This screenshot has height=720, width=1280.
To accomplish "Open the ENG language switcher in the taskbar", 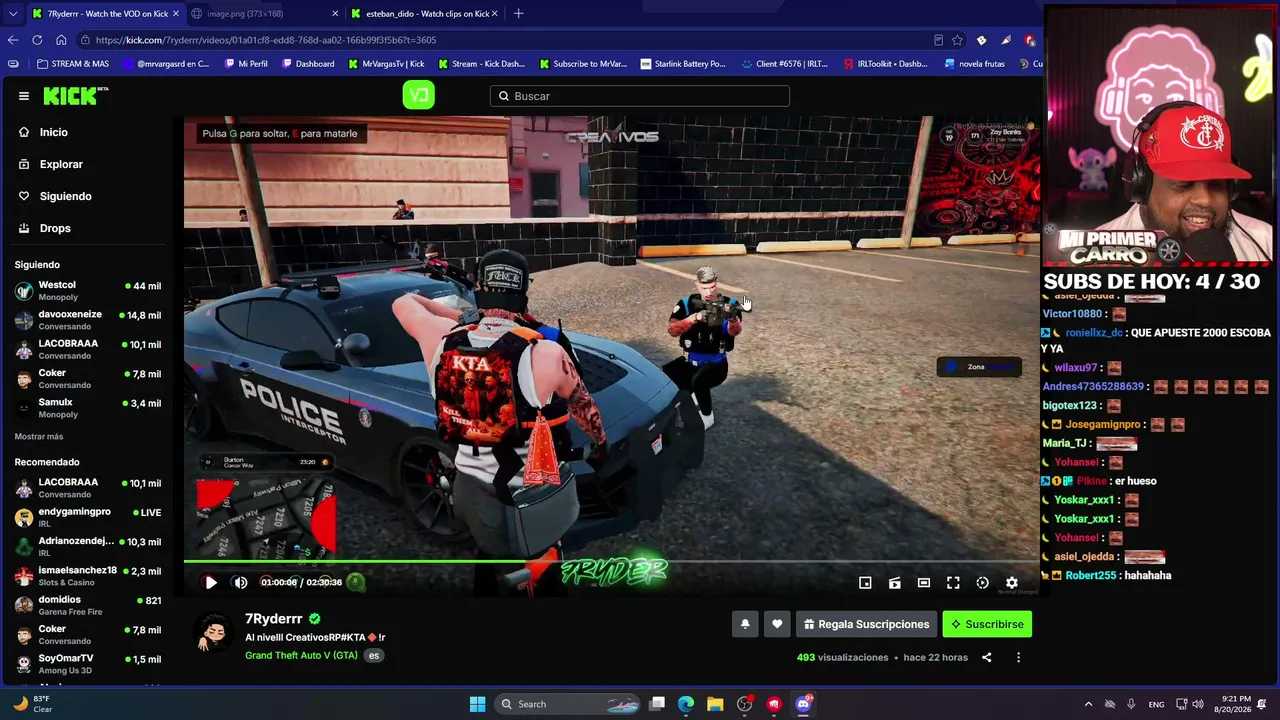I will pyautogui.click(x=1156, y=704).
